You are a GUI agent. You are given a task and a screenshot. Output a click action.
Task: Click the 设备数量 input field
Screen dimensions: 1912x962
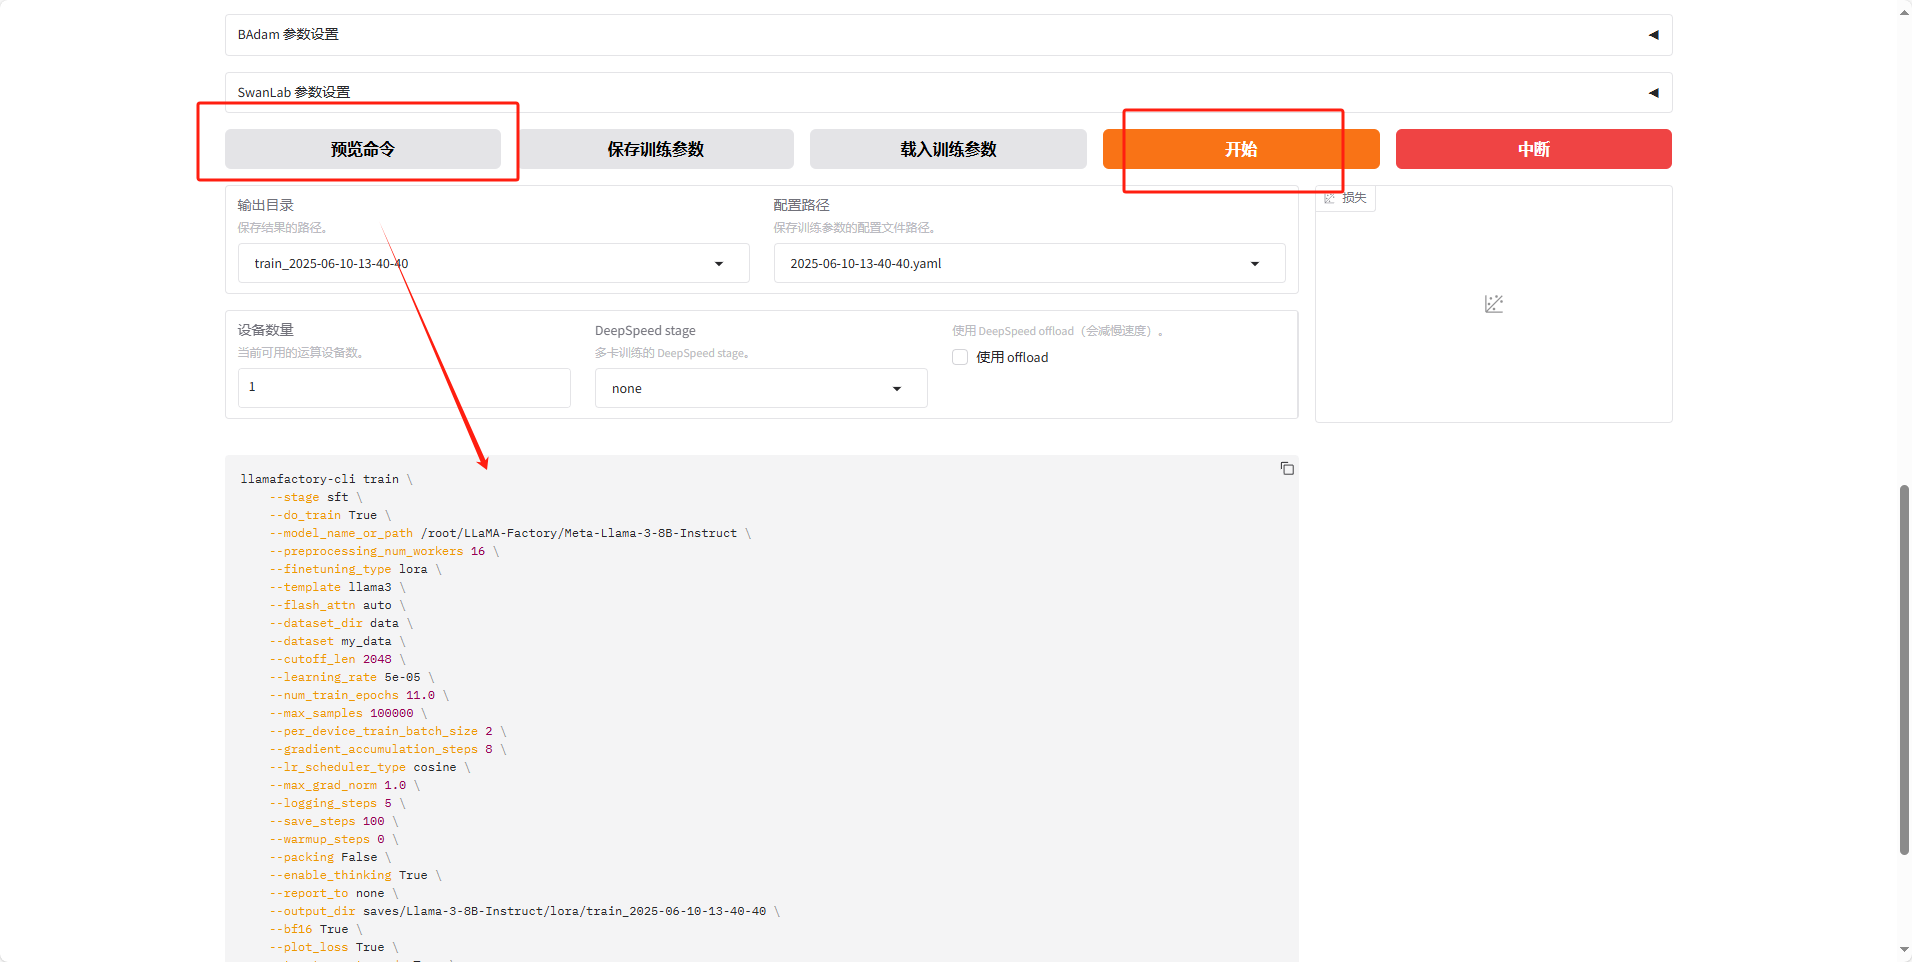tap(404, 387)
